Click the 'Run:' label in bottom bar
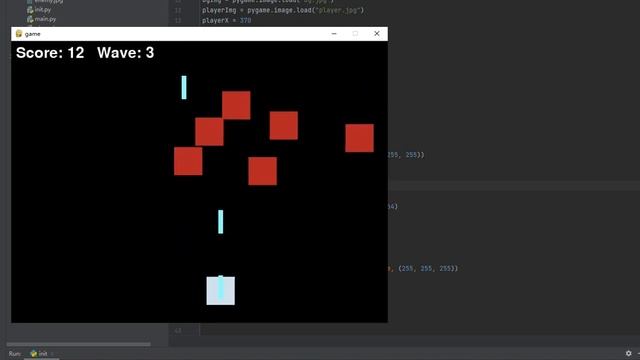 (x=15, y=353)
